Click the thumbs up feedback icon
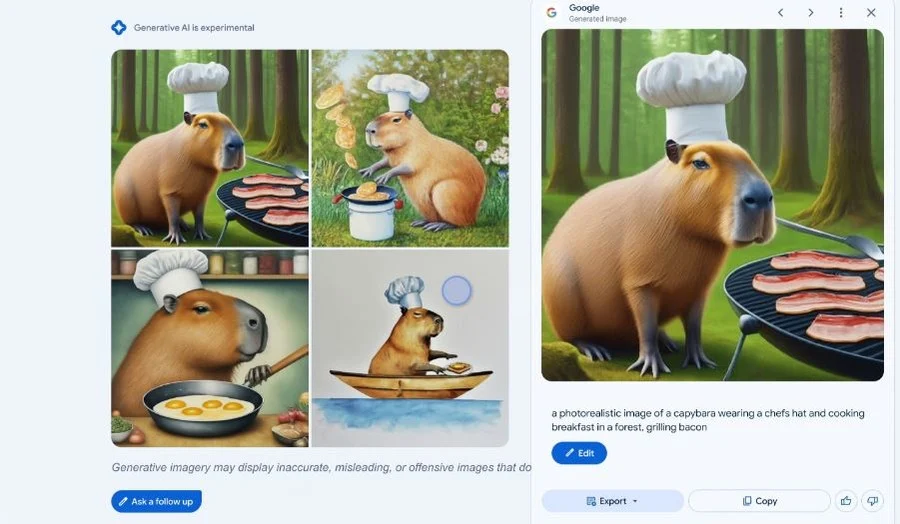This screenshot has width=900, height=524. pos(846,501)
